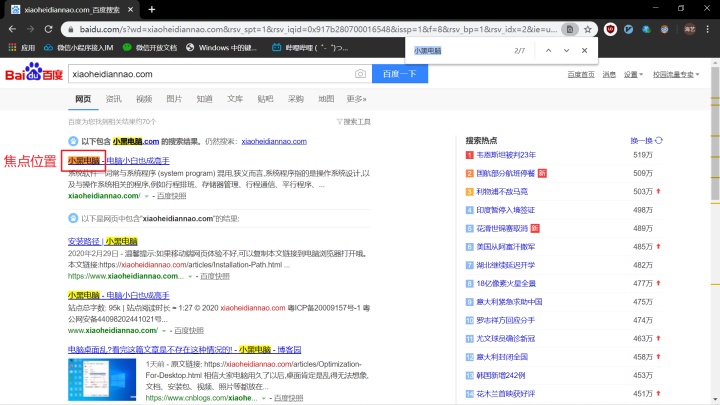720x405 pixels.
Task: Click the Baidu logo
Action: tap(34, 73)
